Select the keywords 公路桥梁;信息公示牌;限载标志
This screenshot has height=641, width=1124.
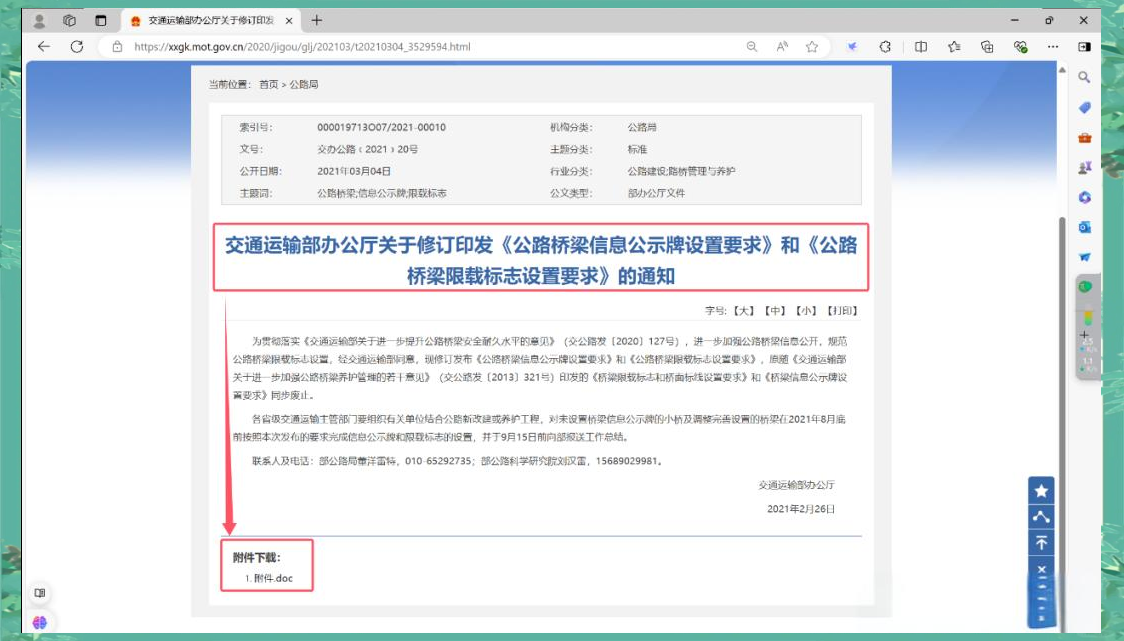382,193
